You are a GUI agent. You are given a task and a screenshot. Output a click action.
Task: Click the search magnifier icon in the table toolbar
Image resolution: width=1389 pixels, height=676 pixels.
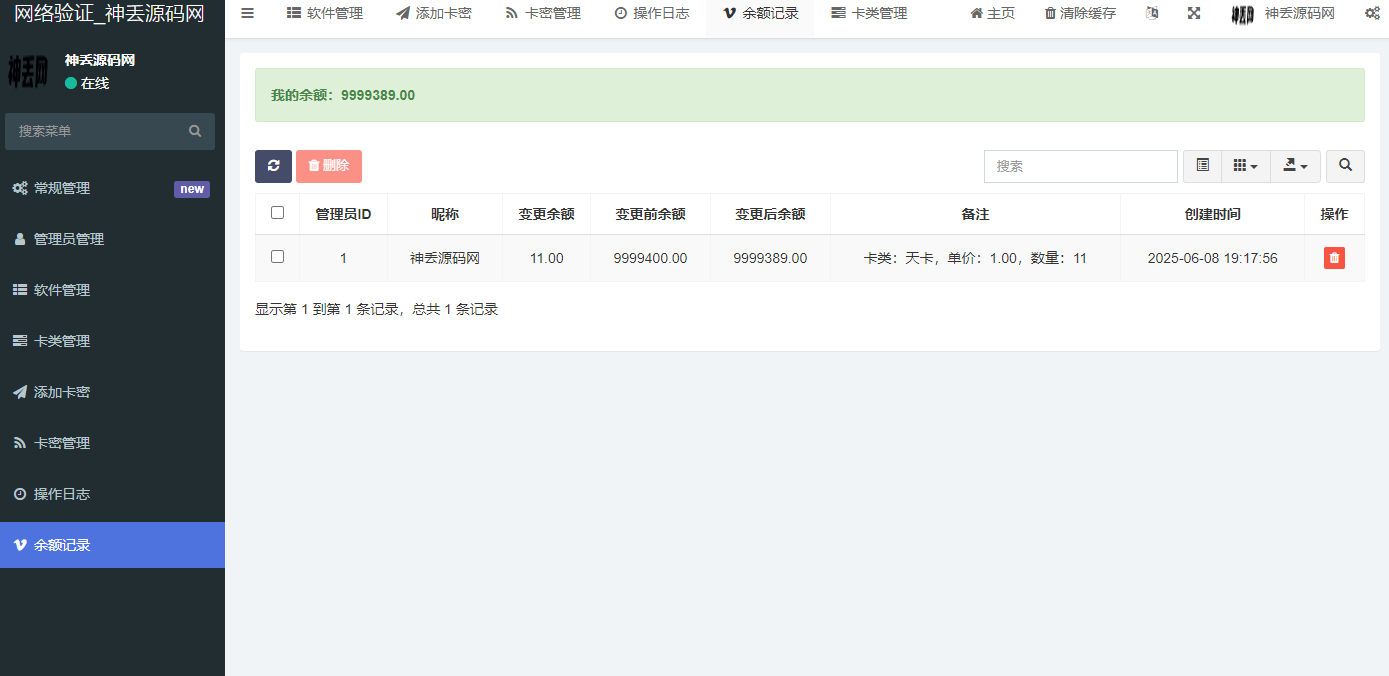tap(1345, 166)
